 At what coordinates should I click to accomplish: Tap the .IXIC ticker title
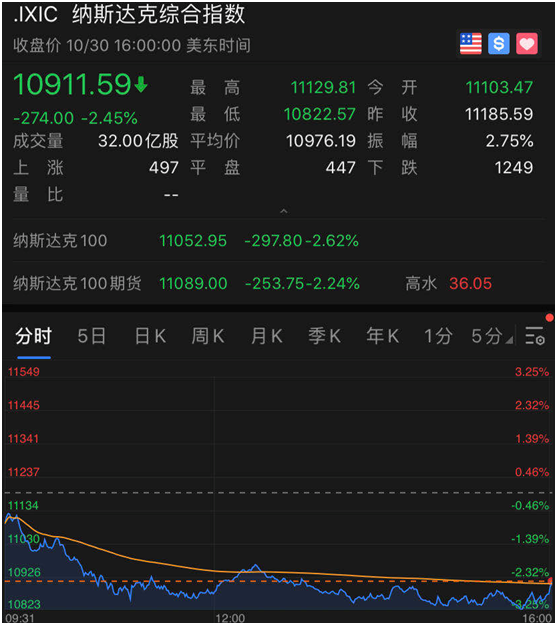click(36, 15)
